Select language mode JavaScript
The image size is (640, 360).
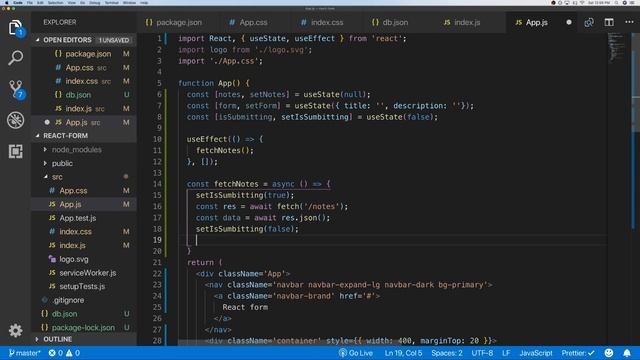point(536,353)
